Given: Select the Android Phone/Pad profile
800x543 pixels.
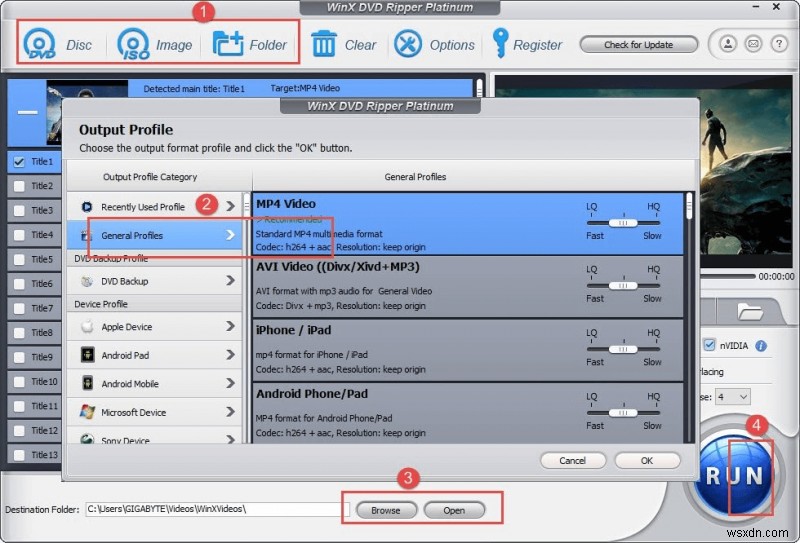Looking at the screenshot, I should pos(468,413).
